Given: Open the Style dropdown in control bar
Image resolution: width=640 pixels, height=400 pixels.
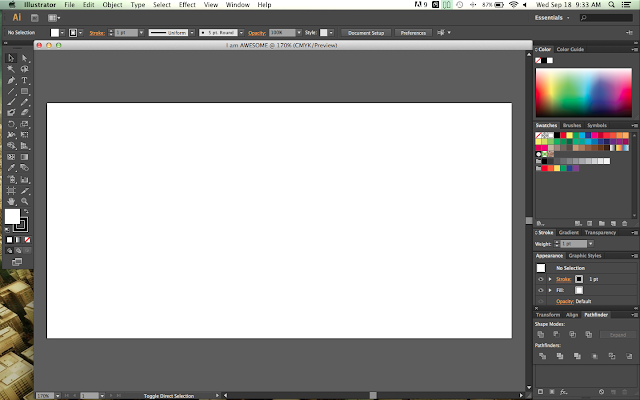Looking at the screenshot, I should pos(331,33).
